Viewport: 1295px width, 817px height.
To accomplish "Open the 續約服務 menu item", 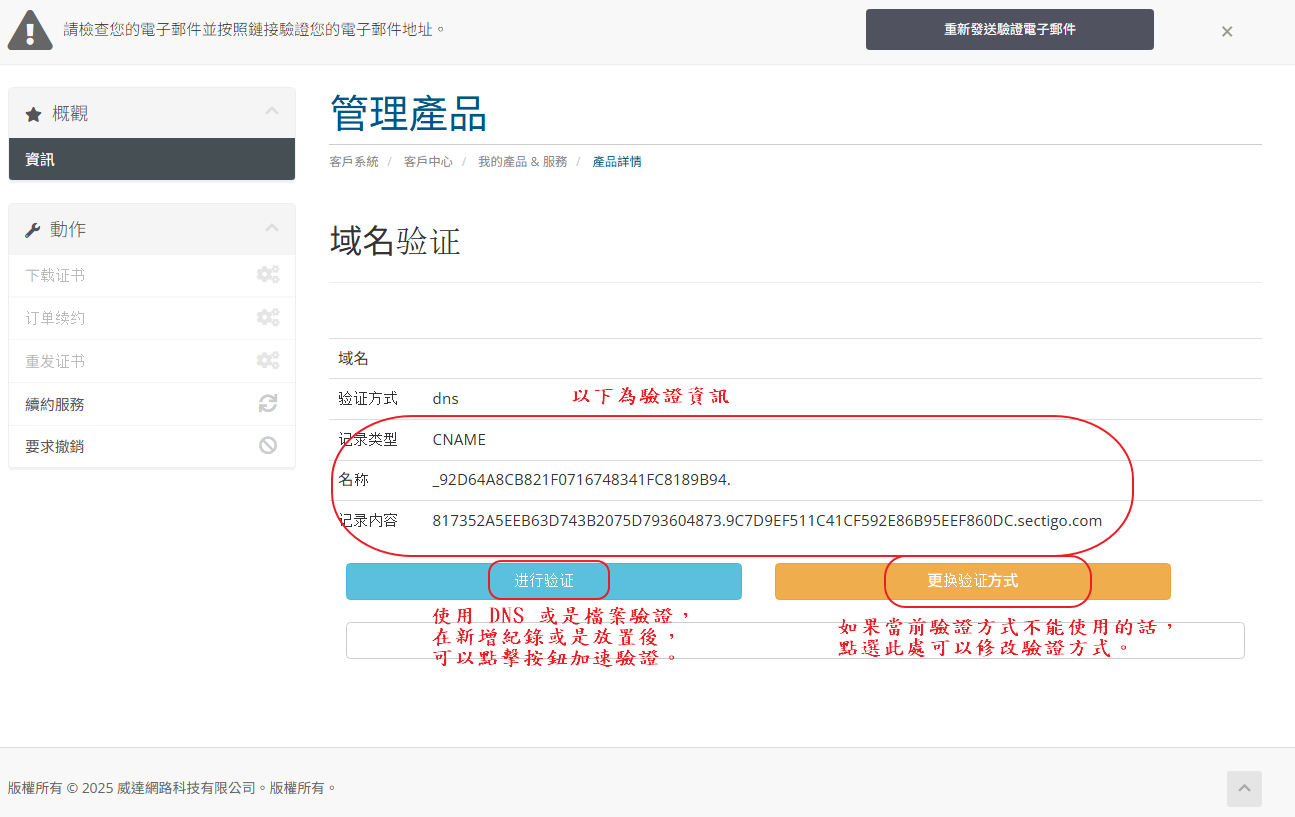I will [x=56, y=405].
